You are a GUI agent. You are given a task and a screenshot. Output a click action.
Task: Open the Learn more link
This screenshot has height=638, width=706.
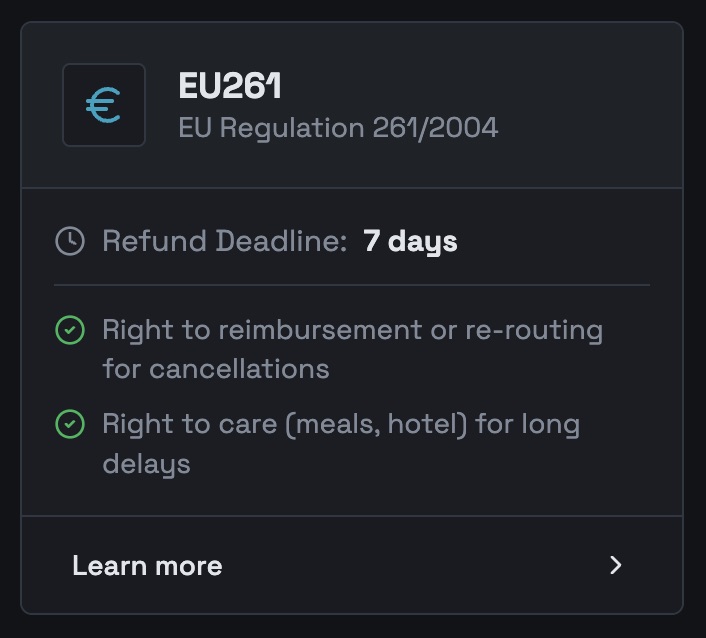coord(147,565)
